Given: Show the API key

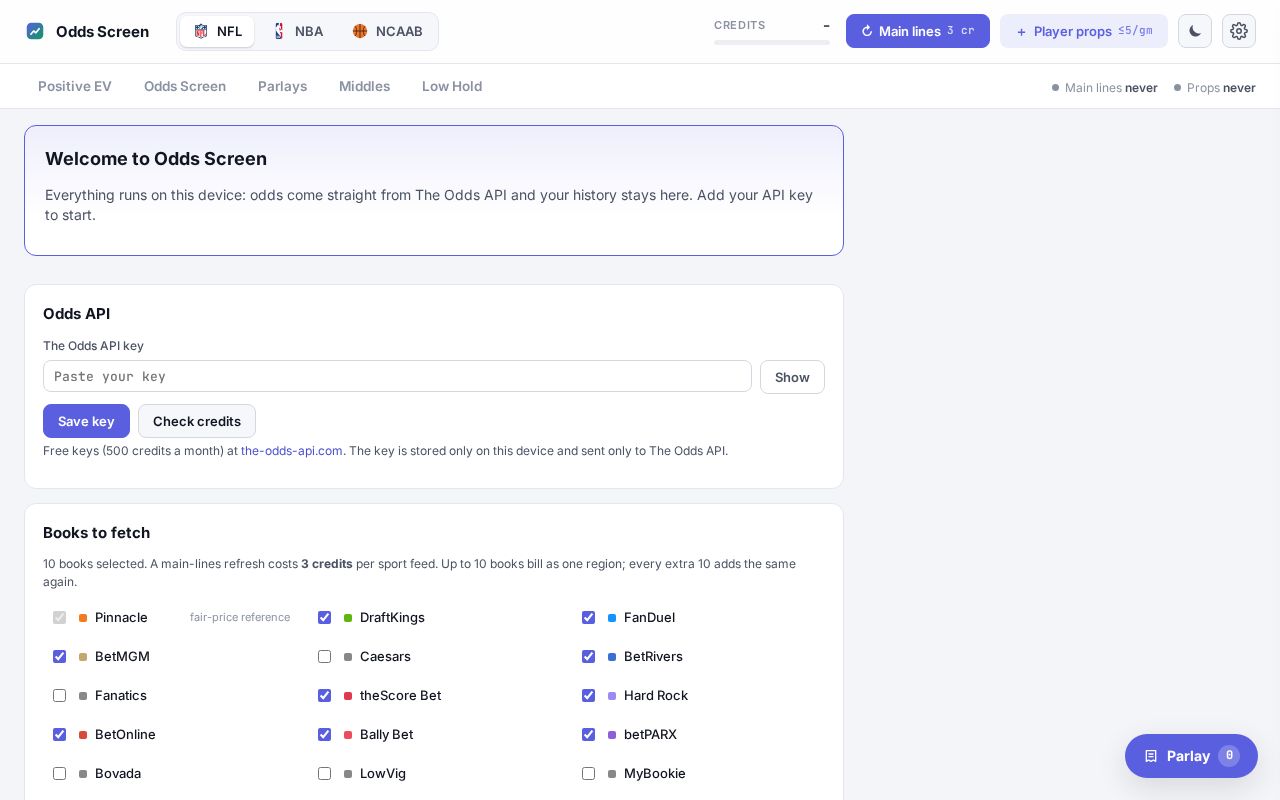Looking at the screenshot, I should click(x=792, y=377).
